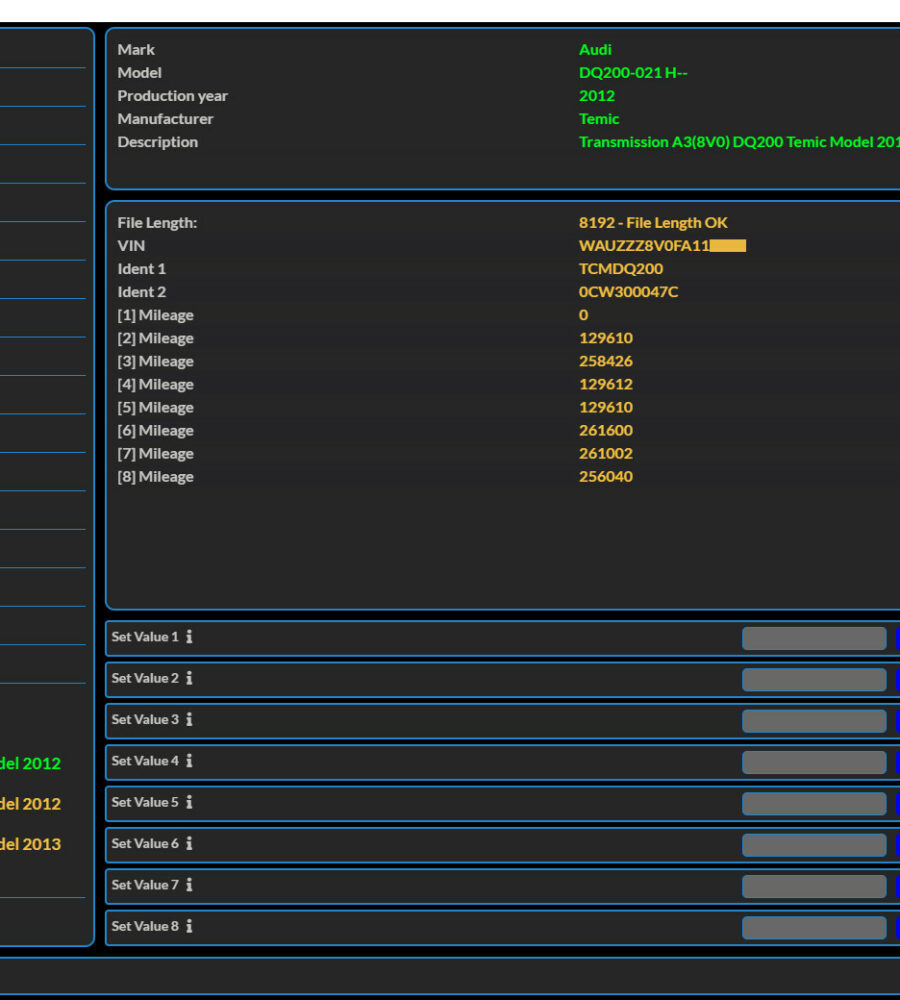Click the info icon beside Set Value 8
The width and height of the screenshot is (900, 1000).
[189, 926]
